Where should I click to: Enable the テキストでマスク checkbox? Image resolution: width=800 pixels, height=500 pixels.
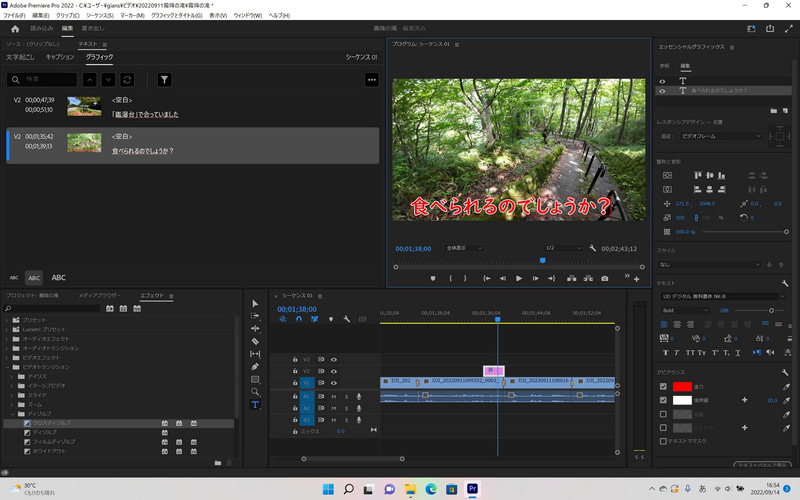[x=663, y=440]
